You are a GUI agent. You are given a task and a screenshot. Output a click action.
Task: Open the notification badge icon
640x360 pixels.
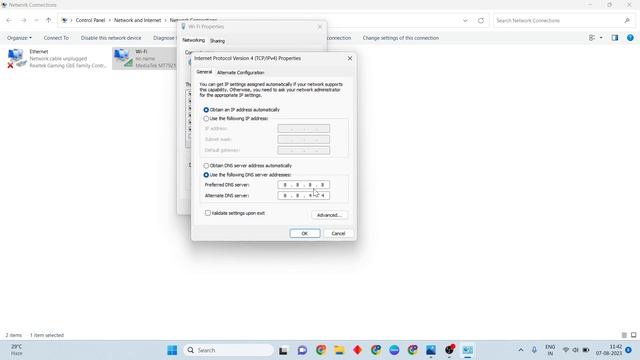[x=629, y=350]
